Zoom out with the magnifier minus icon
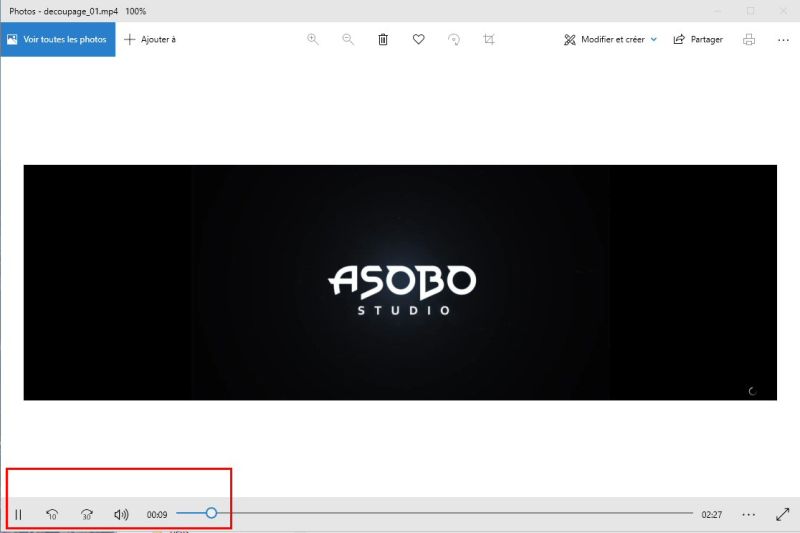 point(348,39)
